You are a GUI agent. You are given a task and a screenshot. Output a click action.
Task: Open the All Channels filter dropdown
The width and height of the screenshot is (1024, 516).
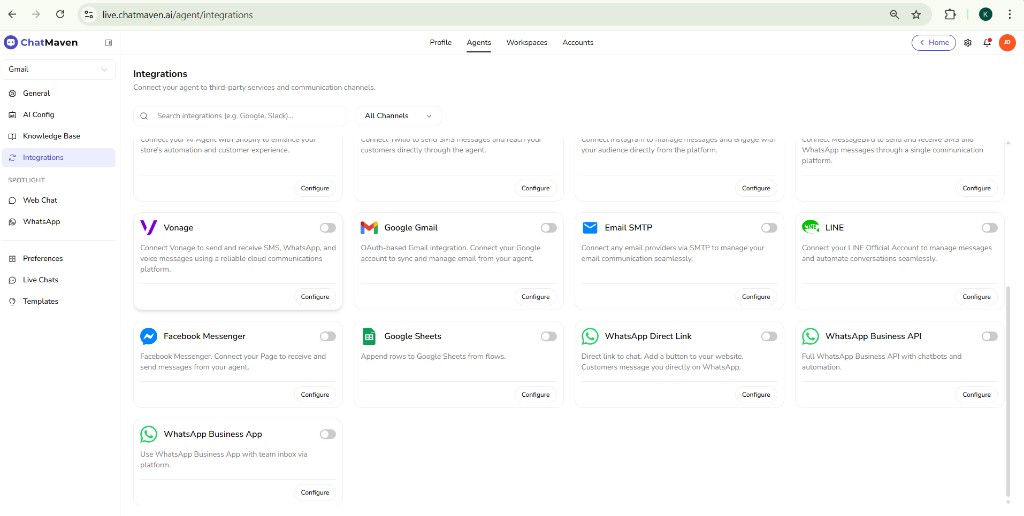pos(398,116)
